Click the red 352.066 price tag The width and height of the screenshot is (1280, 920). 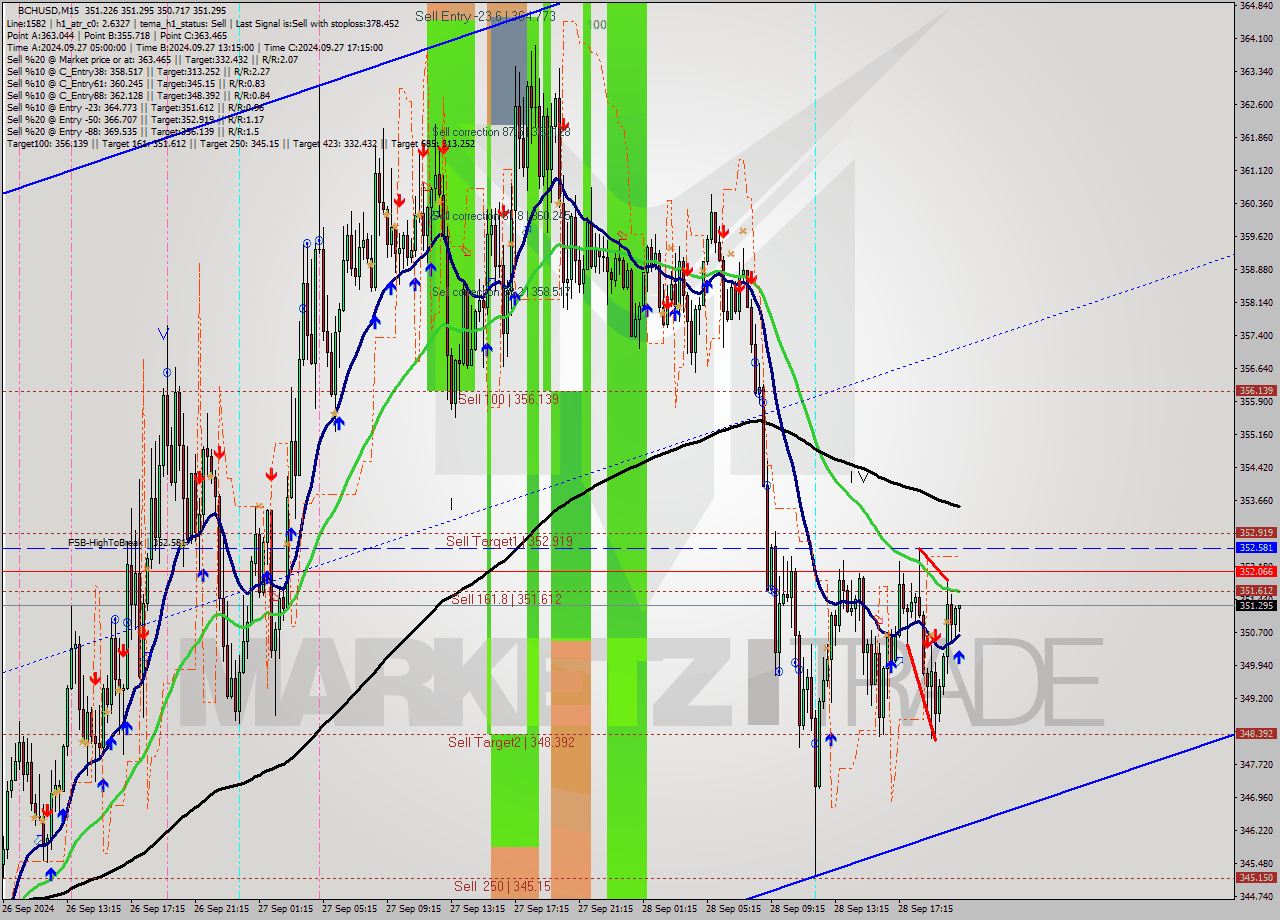(x=1256, y=571)
